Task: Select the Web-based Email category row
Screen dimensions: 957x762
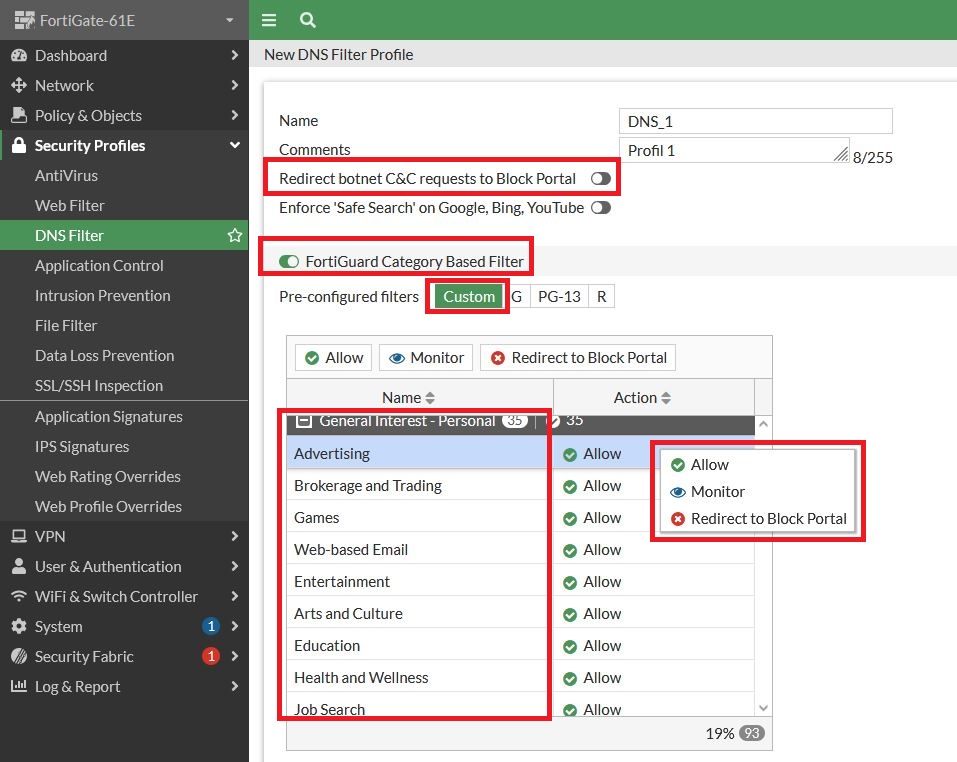Action: (521, 550)
